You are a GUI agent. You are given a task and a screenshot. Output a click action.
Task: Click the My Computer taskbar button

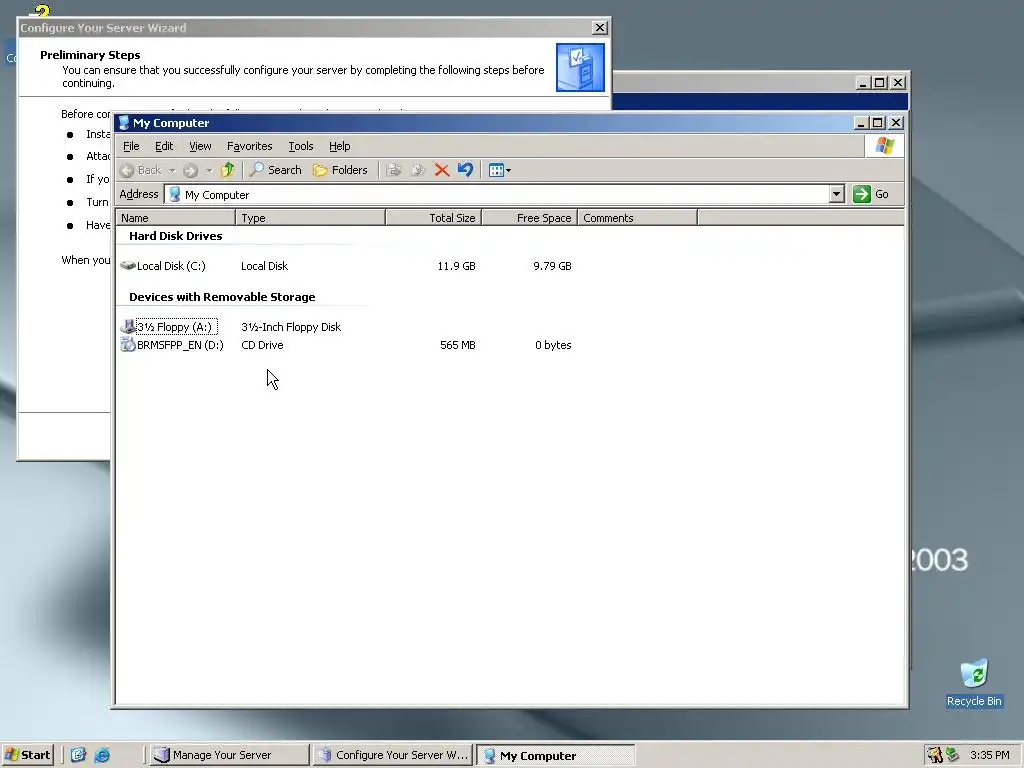[x=555, y=755]
